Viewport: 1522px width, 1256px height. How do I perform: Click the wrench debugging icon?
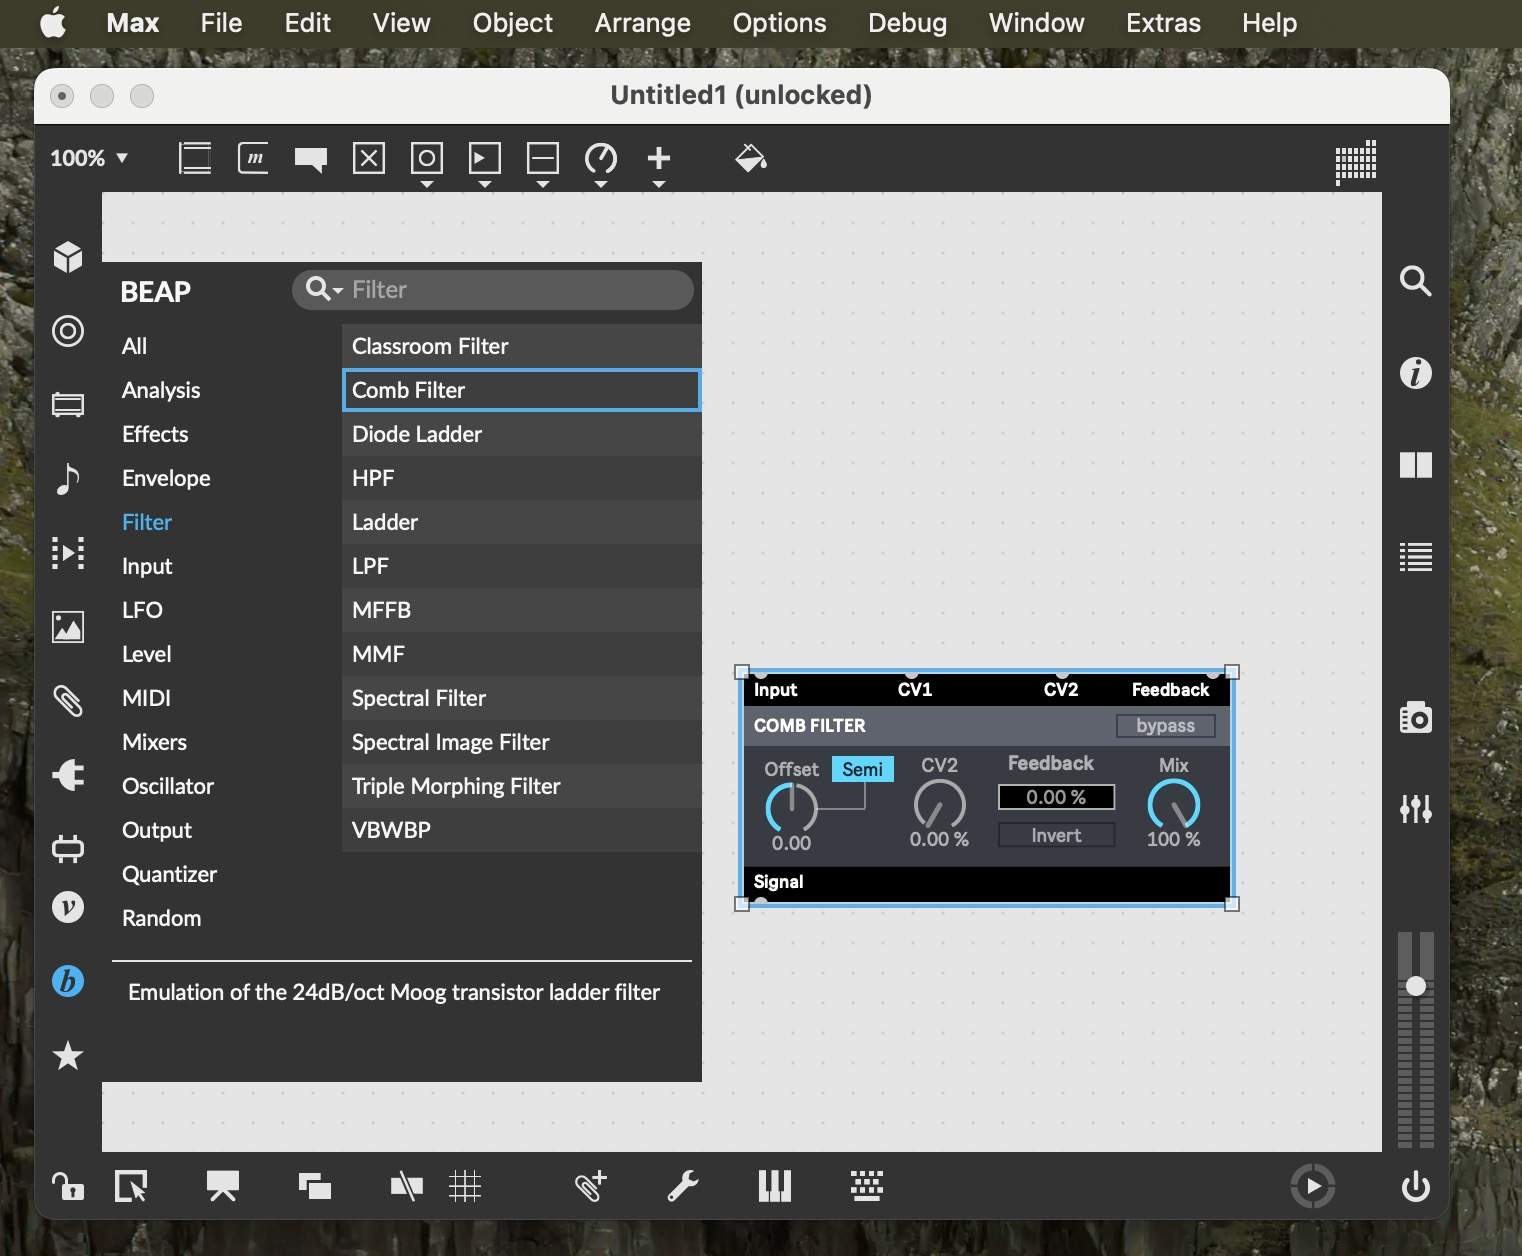682,1186
